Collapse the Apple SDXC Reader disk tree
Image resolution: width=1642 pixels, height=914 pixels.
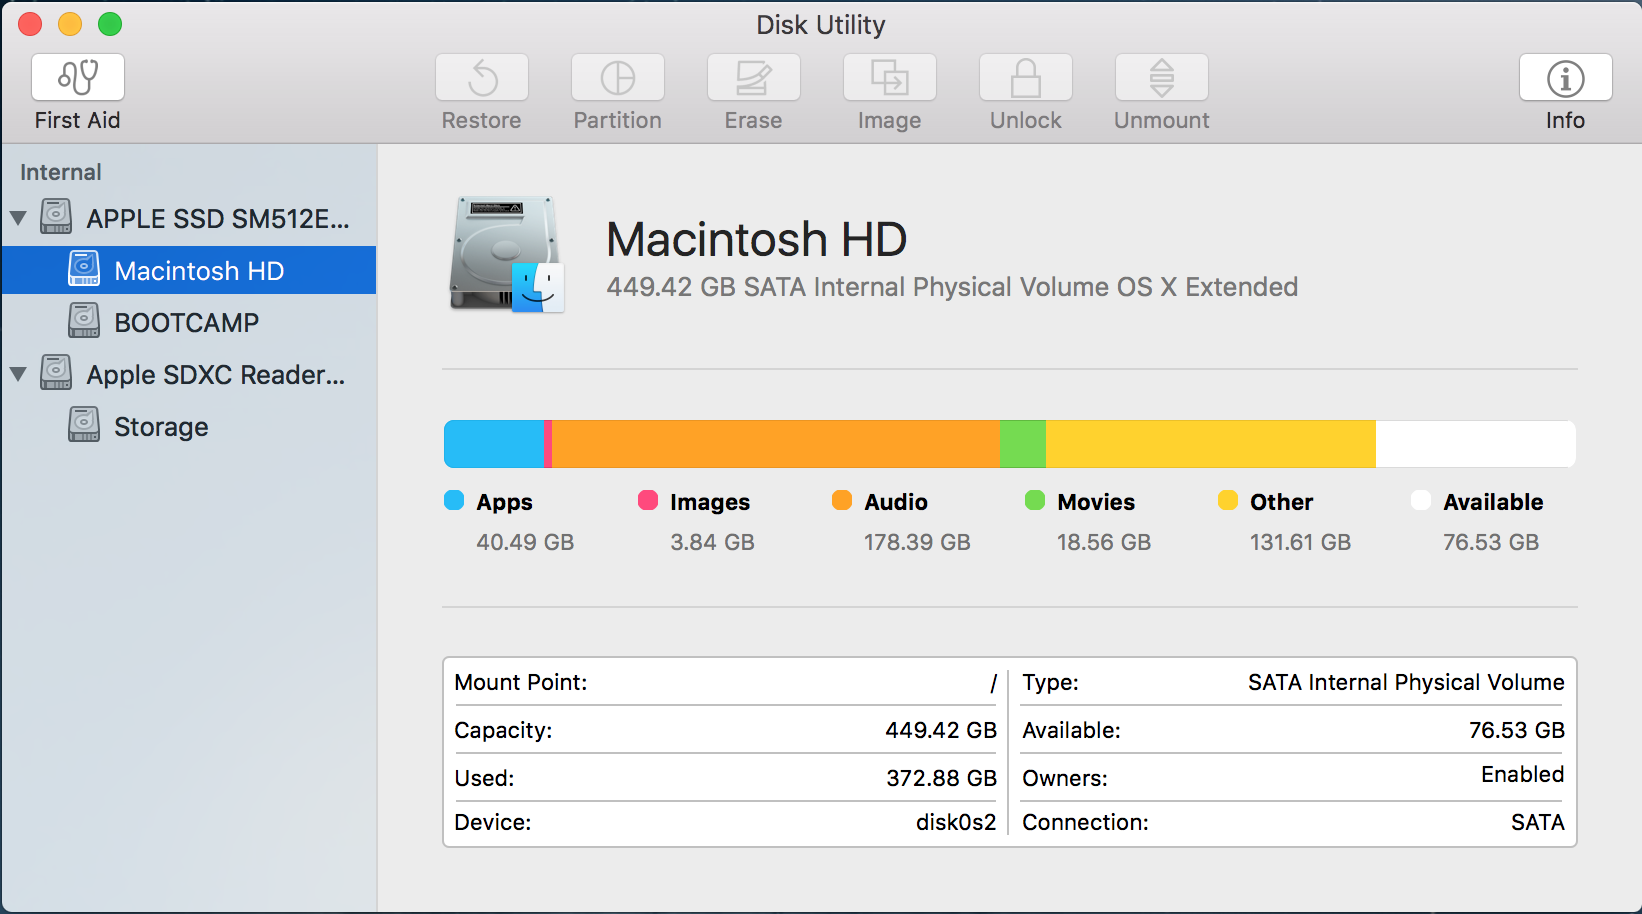tap(18, 374)
